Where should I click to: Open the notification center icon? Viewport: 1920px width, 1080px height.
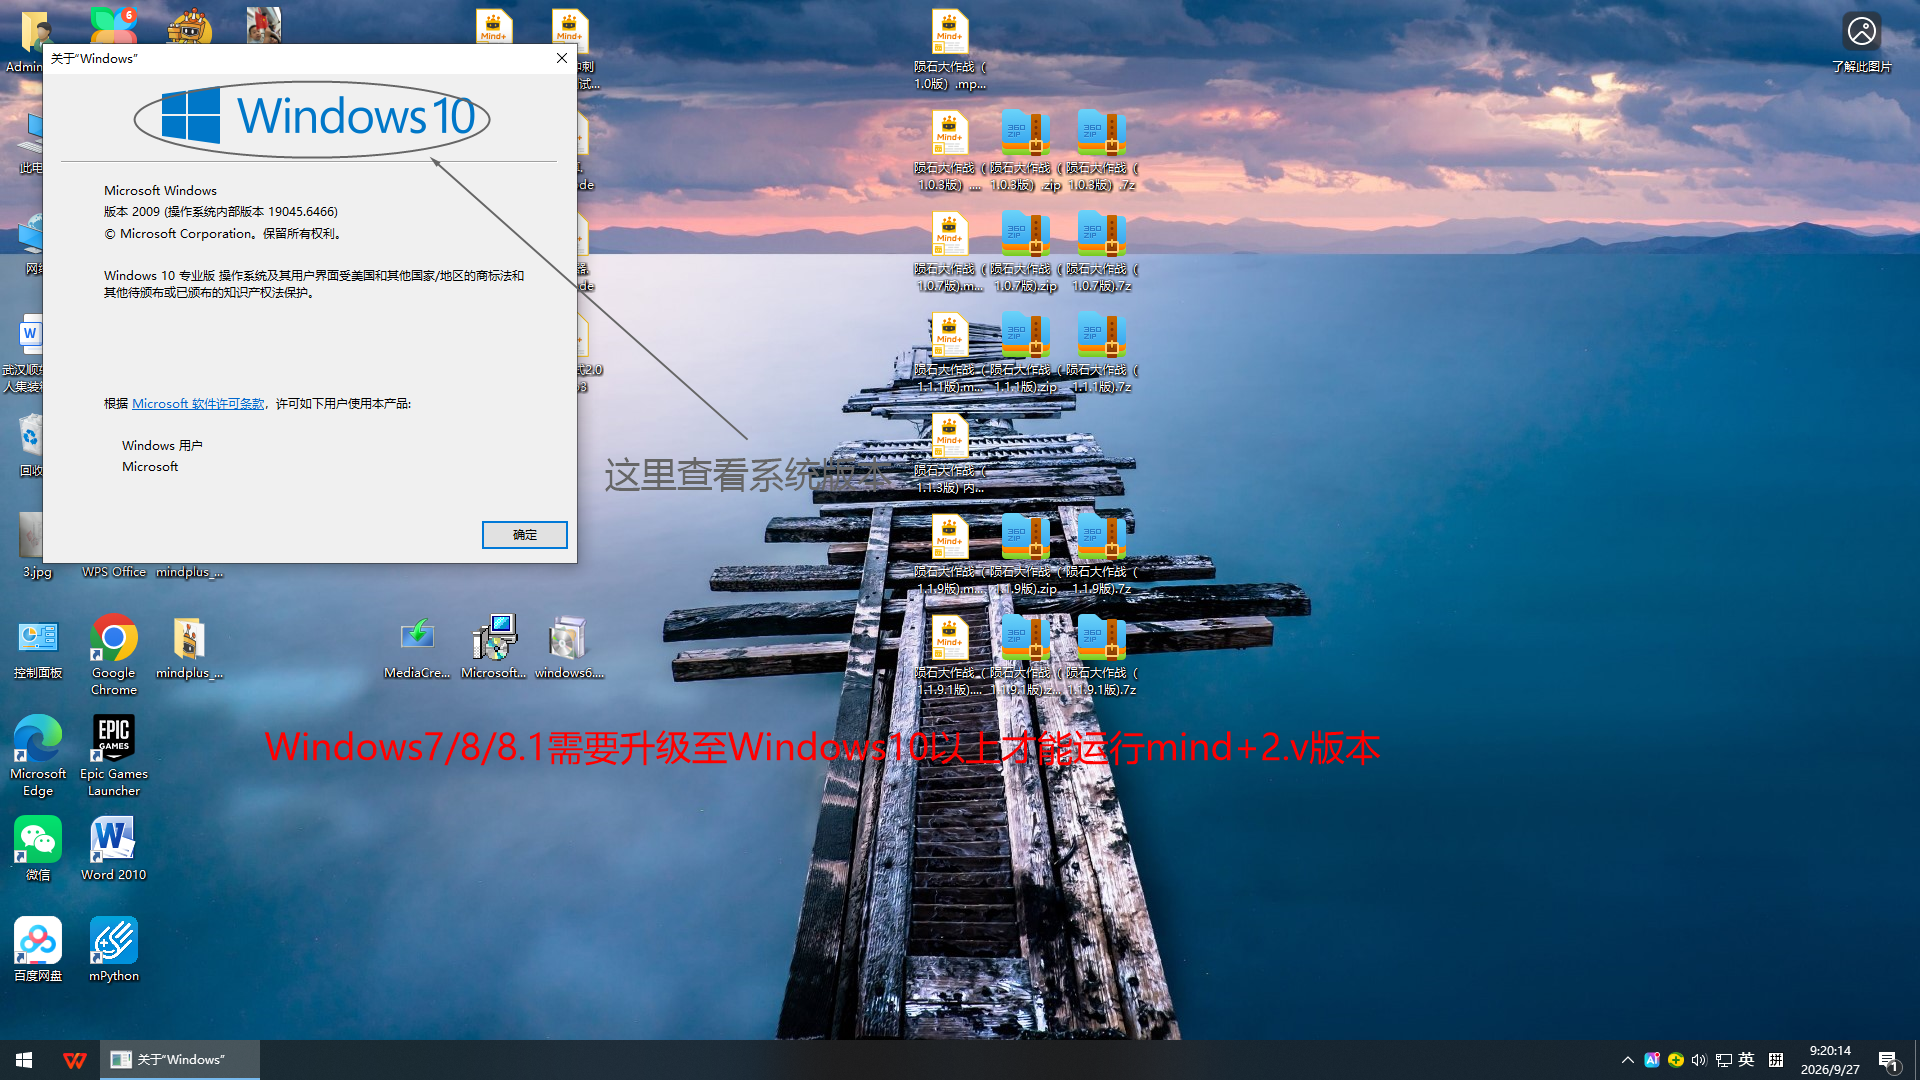pyautogui.click(x=1888, y=1060)
